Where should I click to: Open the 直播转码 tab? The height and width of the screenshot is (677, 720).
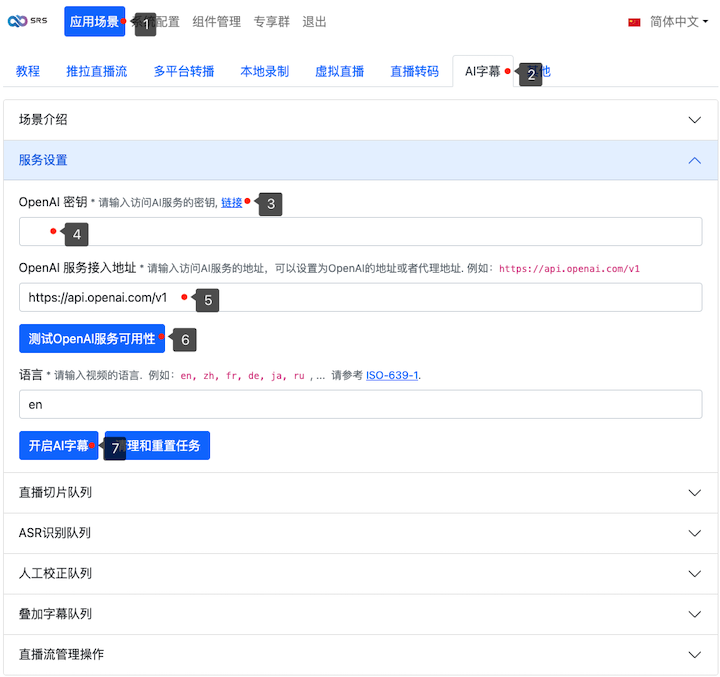(x=414, y=72)
